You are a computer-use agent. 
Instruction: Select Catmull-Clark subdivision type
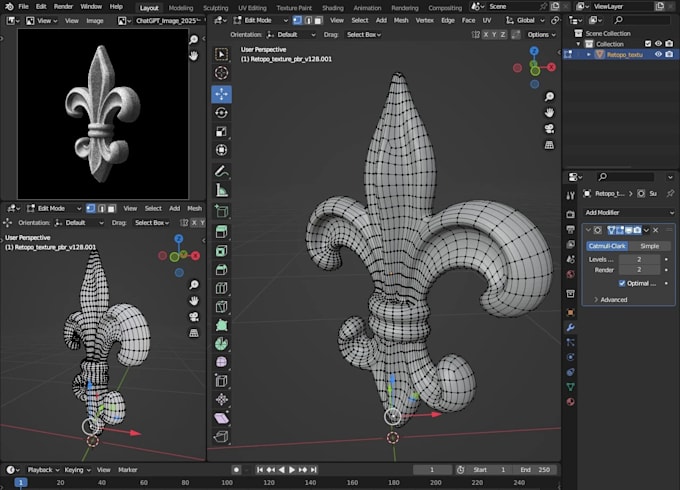[x=607, y=246]
